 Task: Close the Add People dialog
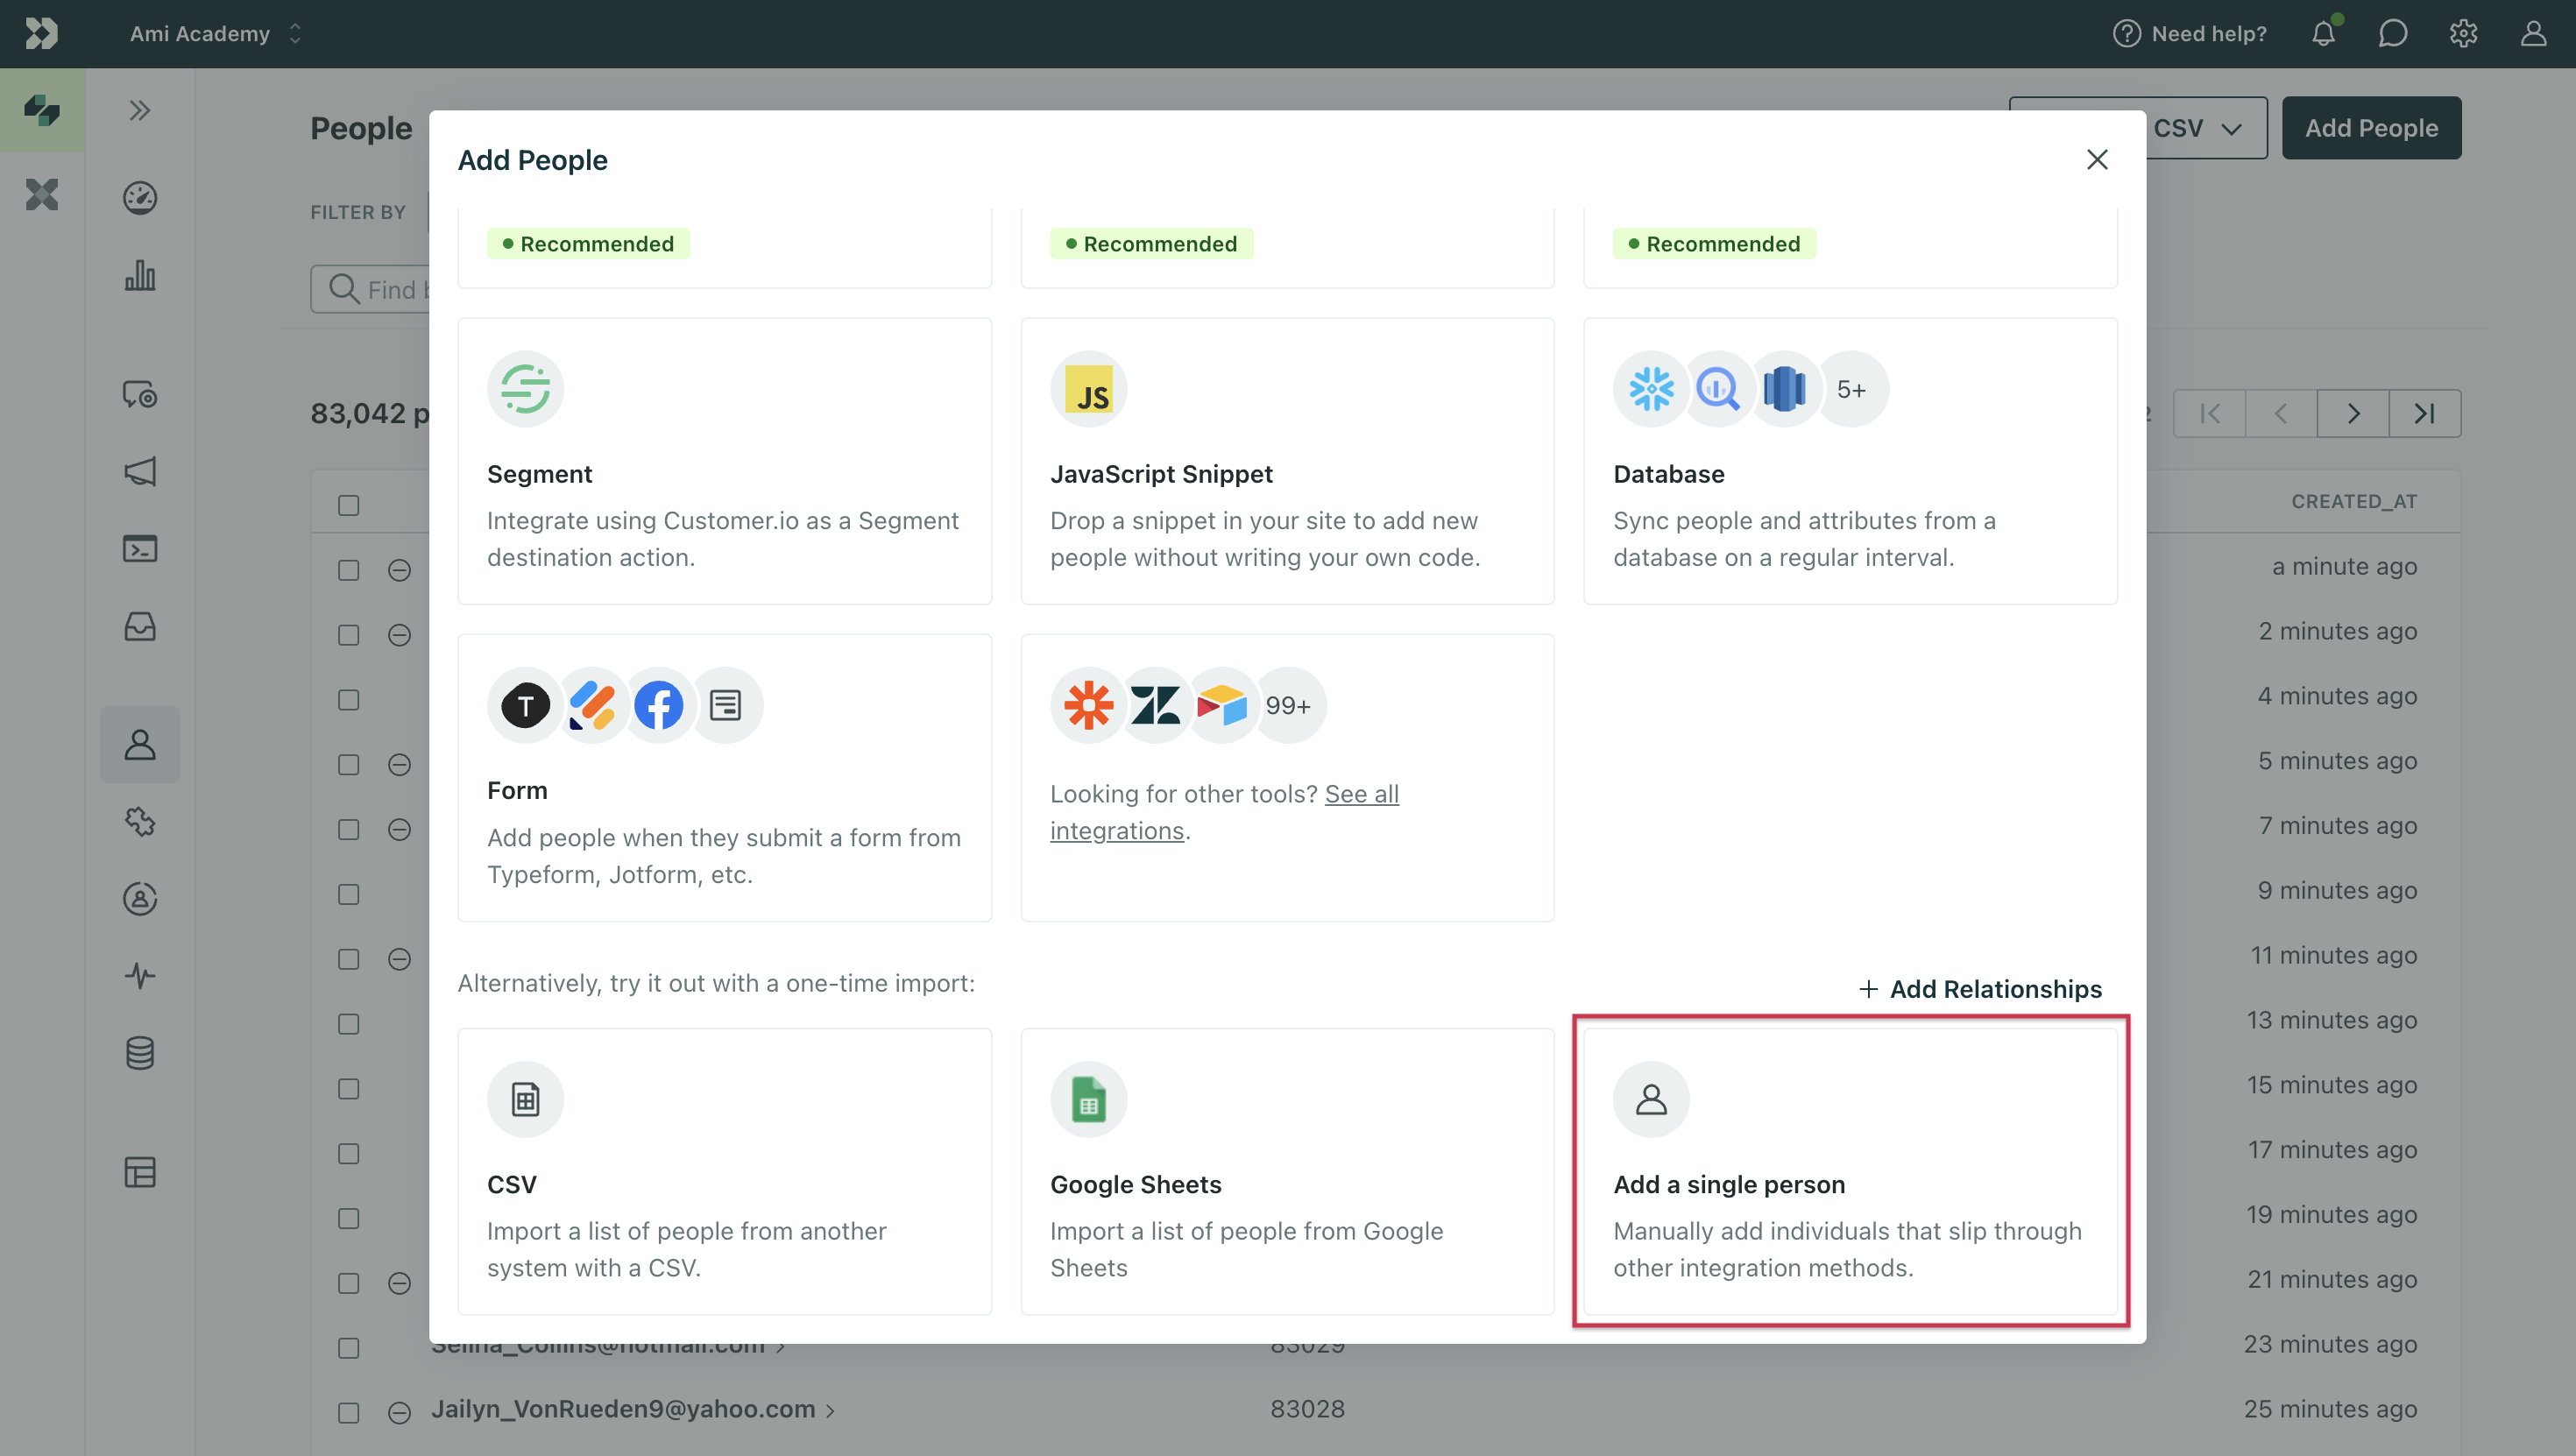coord(2097,159)
